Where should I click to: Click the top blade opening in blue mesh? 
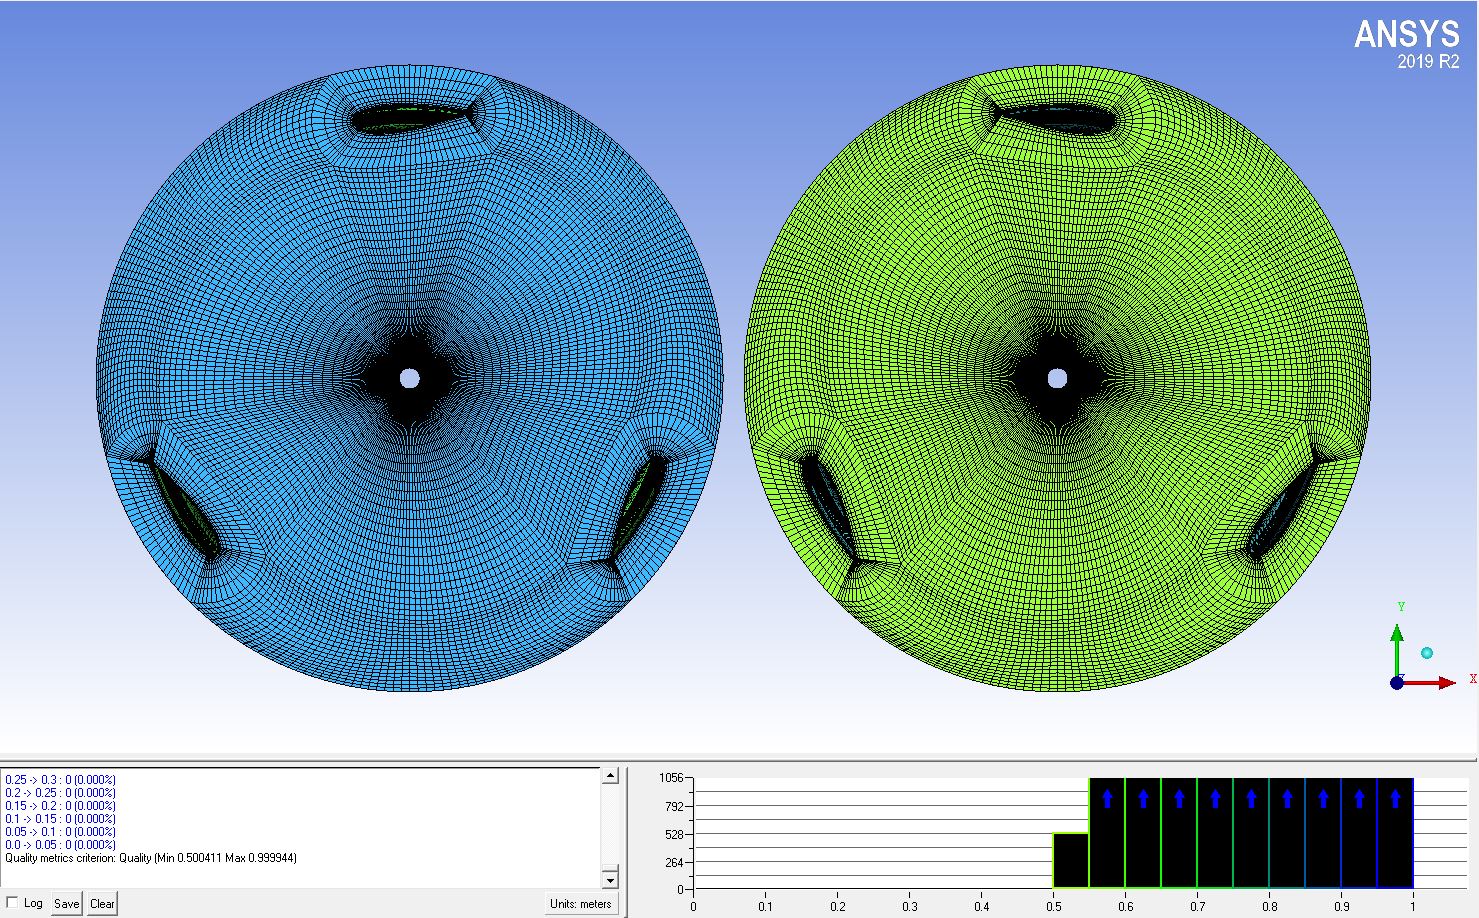click(x=411, y=118)
